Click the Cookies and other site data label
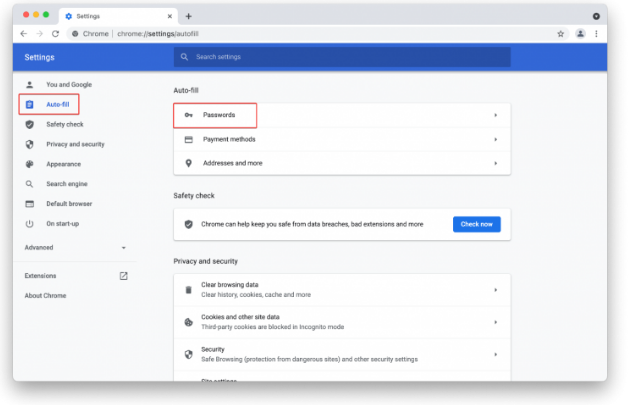 click(x=240, y=317)
